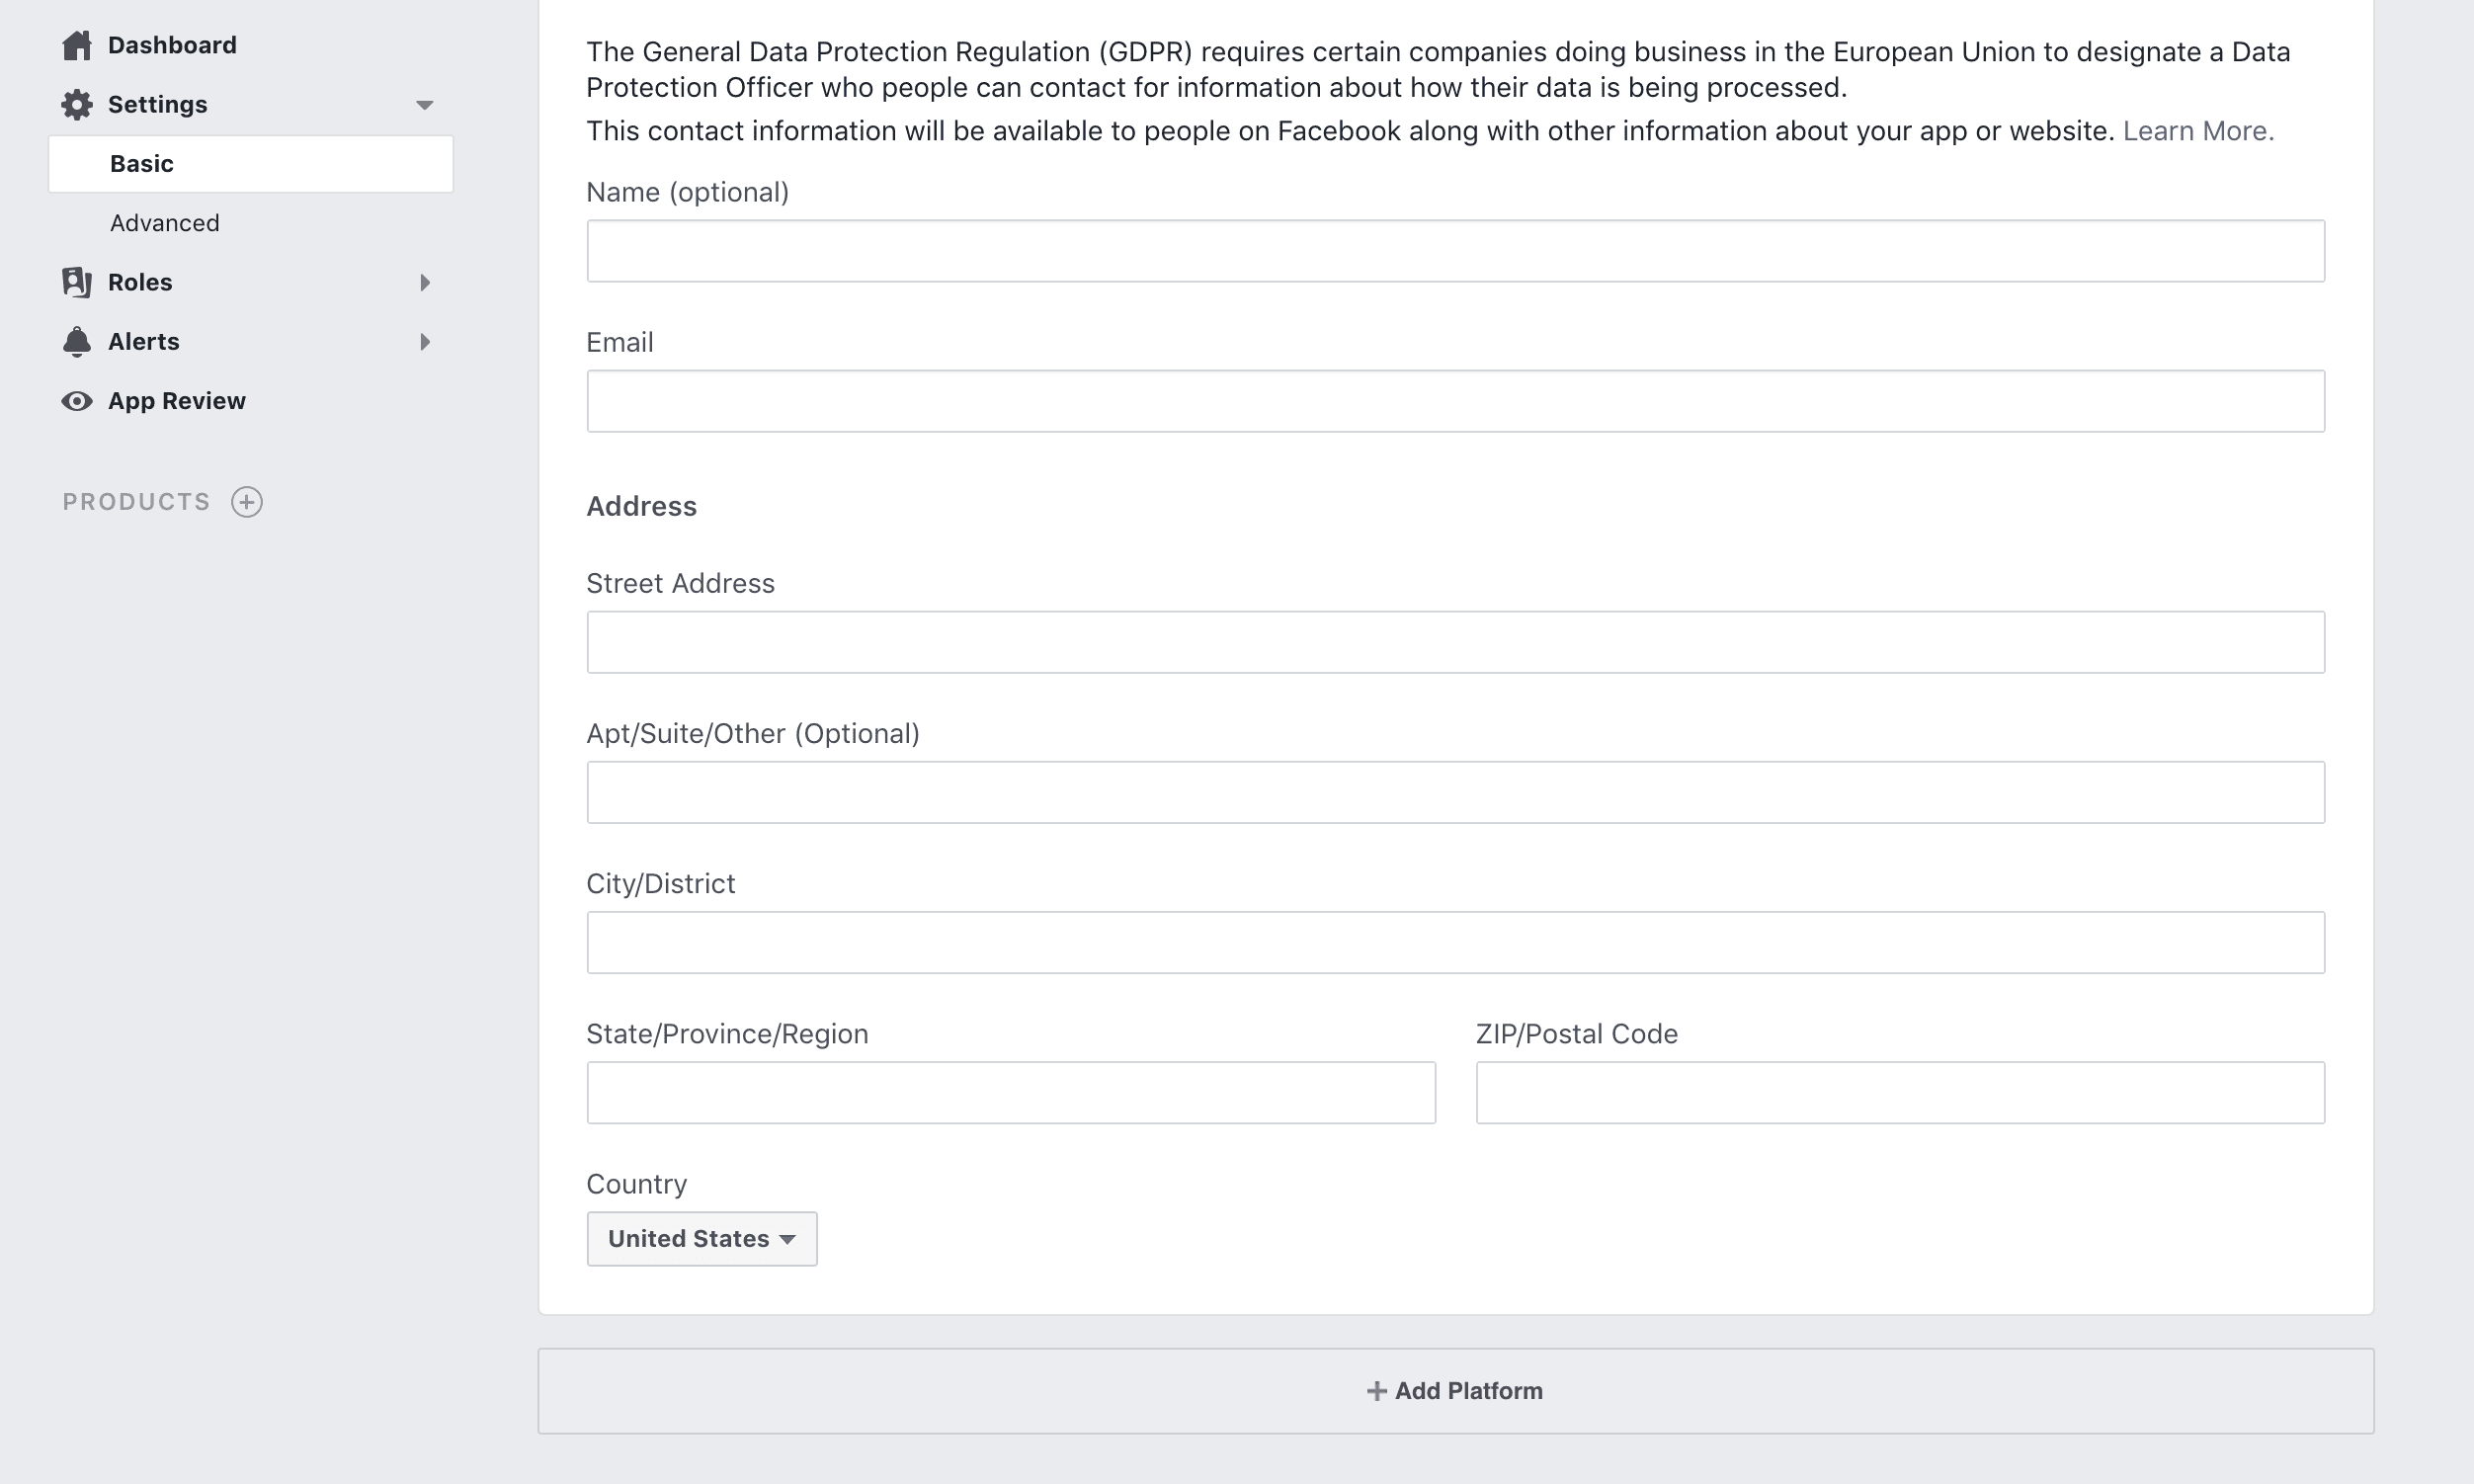Click the Apt/Suite/Other input field

click(1455, 792)
